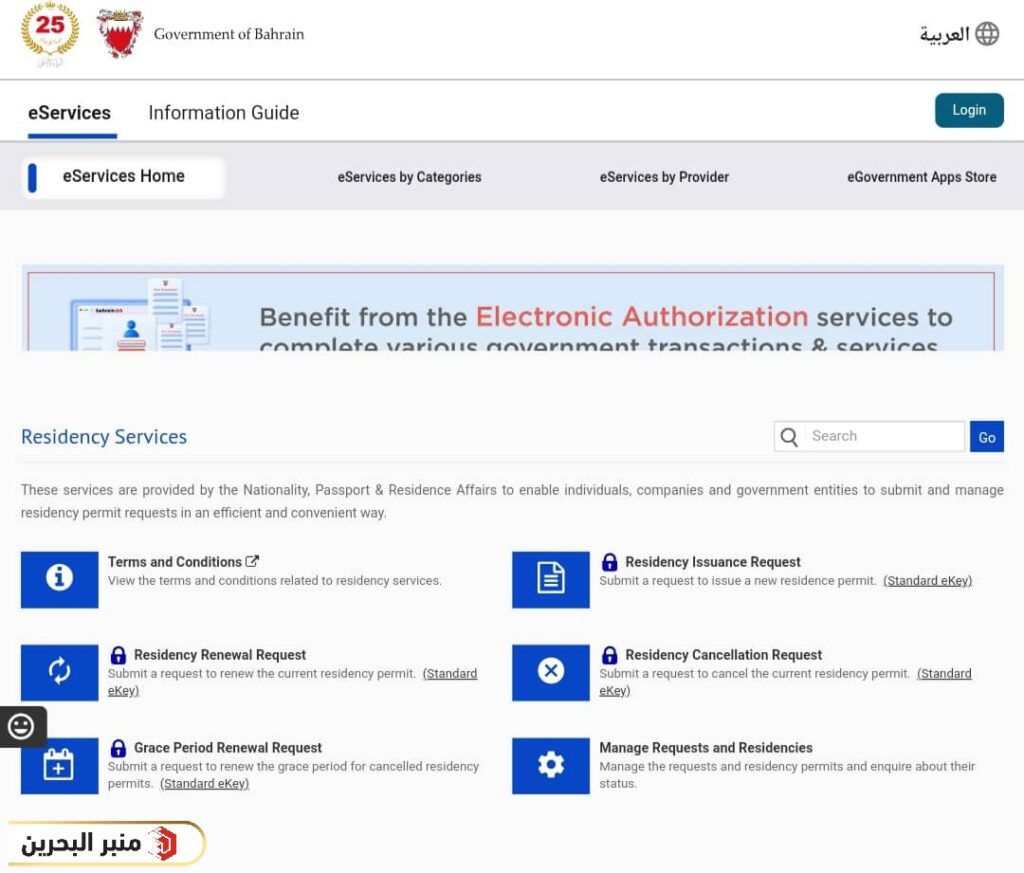Select the document icon for Residency Issuance Request
The width and height of the screenshot is (1024, 873).
tap(550, 580)
